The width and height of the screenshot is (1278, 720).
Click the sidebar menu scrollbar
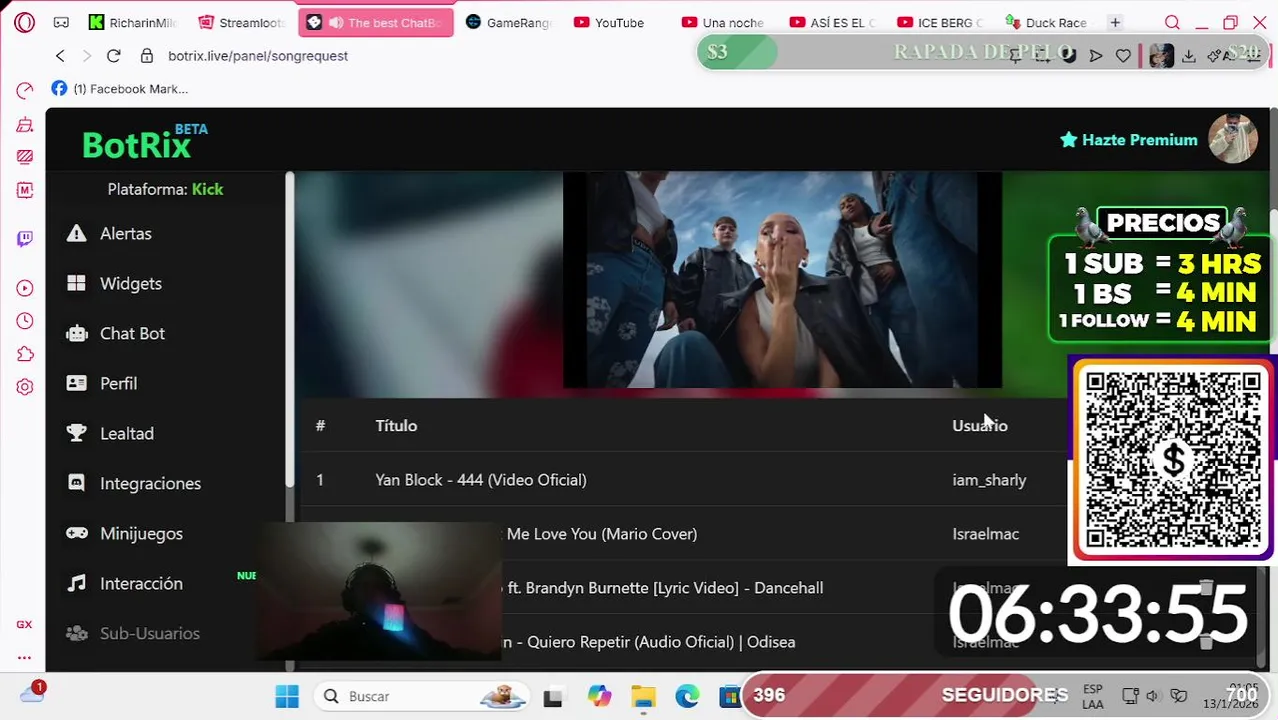pos(290,330)
